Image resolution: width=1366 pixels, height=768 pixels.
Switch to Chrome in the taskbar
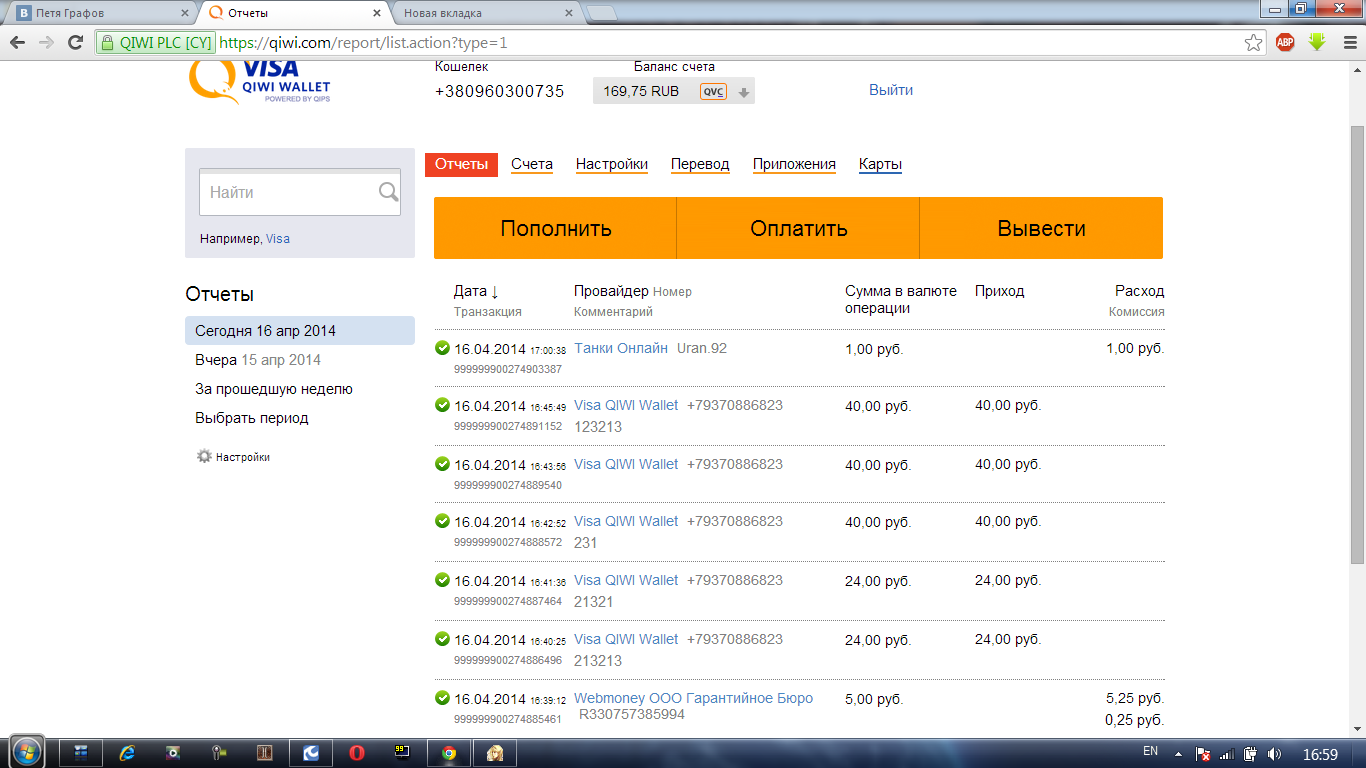[x=449, y=752]
